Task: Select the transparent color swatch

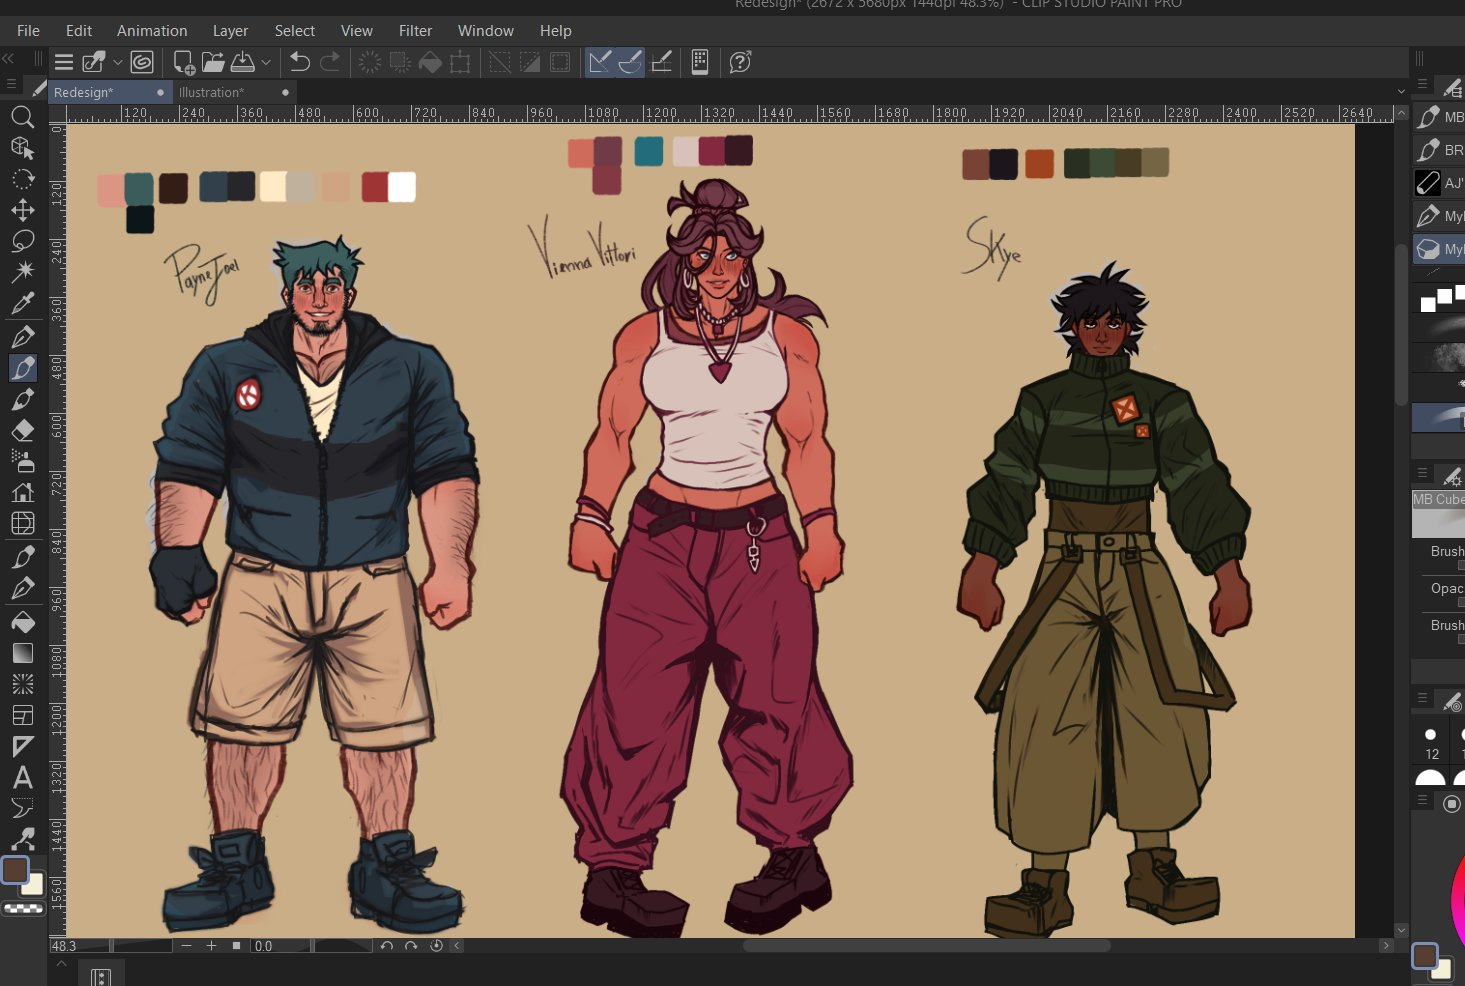Action: pyautogui.click(x=24, y=909)
